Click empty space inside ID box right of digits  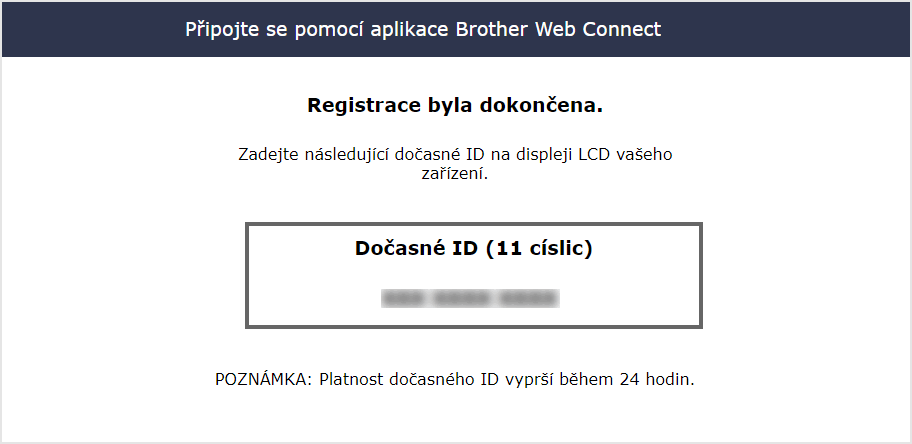point(630,298)
